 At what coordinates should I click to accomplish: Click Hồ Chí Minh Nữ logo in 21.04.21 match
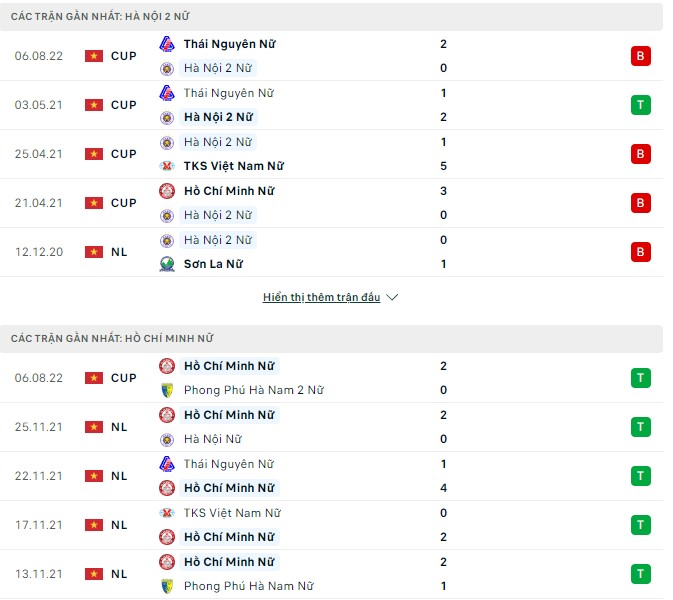click(167, 191)
